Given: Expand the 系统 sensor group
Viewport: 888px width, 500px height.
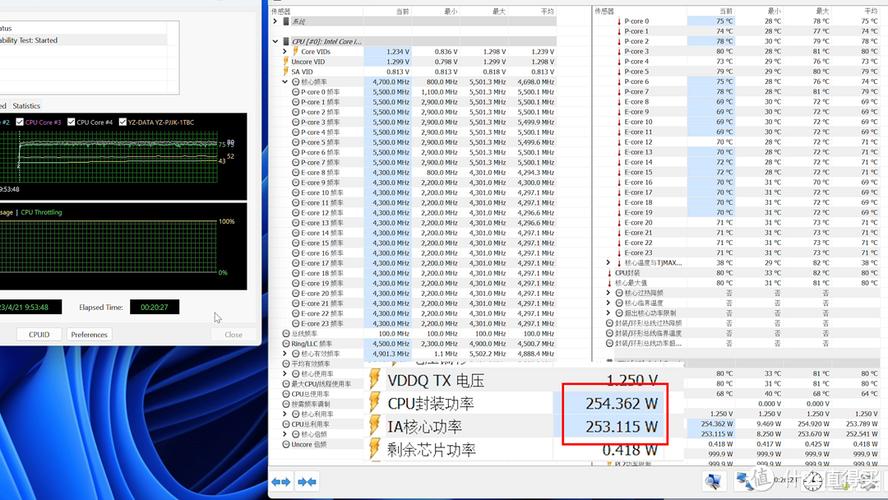Looking at the screenshot, I should [x=275, y=22].
